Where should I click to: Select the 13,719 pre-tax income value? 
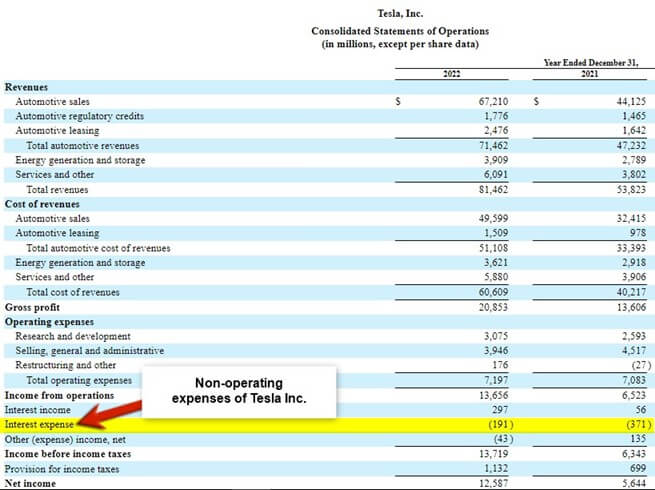click(493, 454)
